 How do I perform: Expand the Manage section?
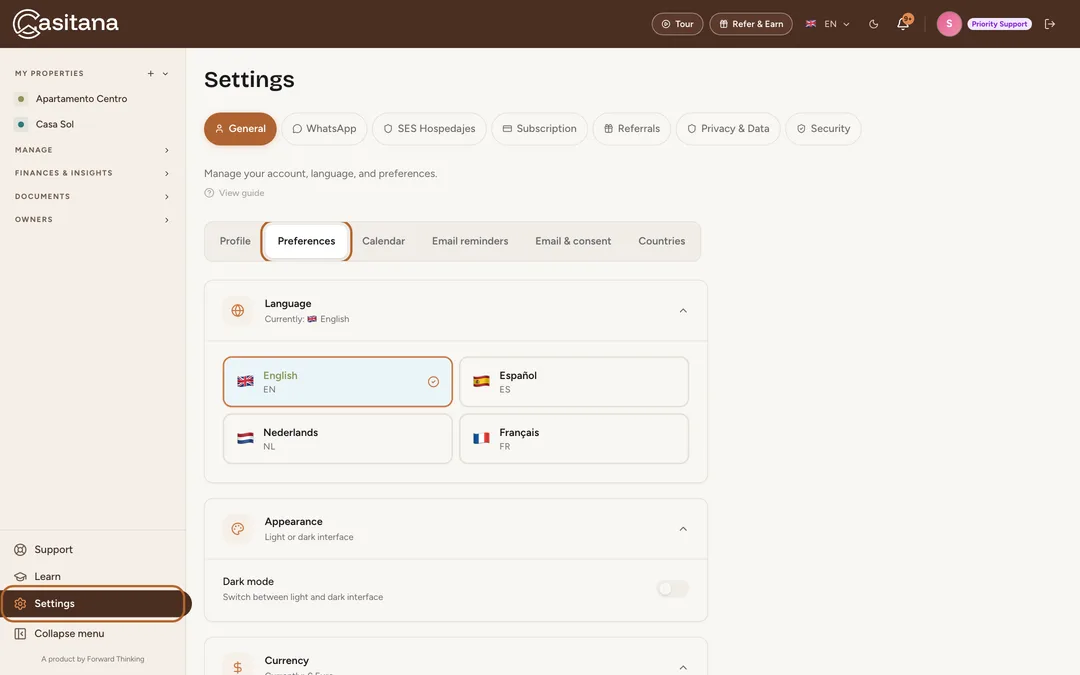92,150
